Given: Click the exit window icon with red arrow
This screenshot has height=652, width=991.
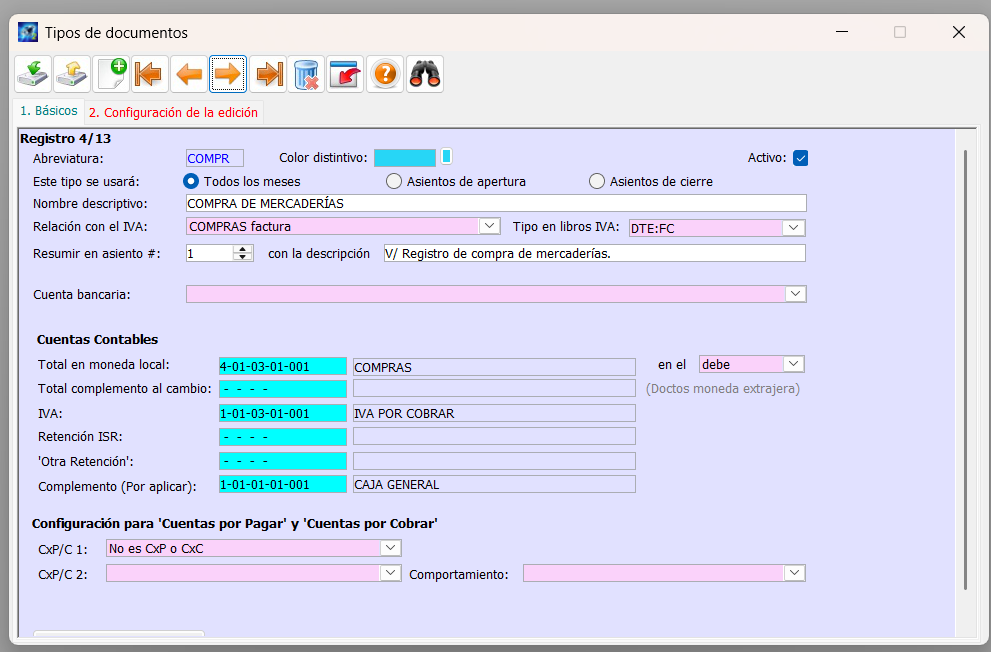Looking at the screenshot, I should pyautogui.click(x=346, y=74).
